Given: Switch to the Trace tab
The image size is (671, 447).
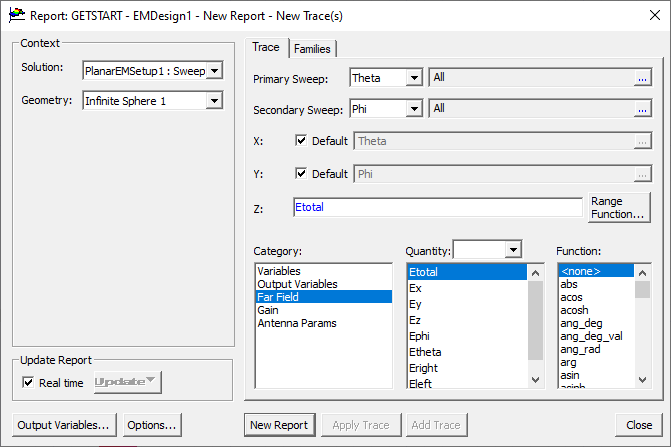Looking at the screenshot, I should point(266,47).
